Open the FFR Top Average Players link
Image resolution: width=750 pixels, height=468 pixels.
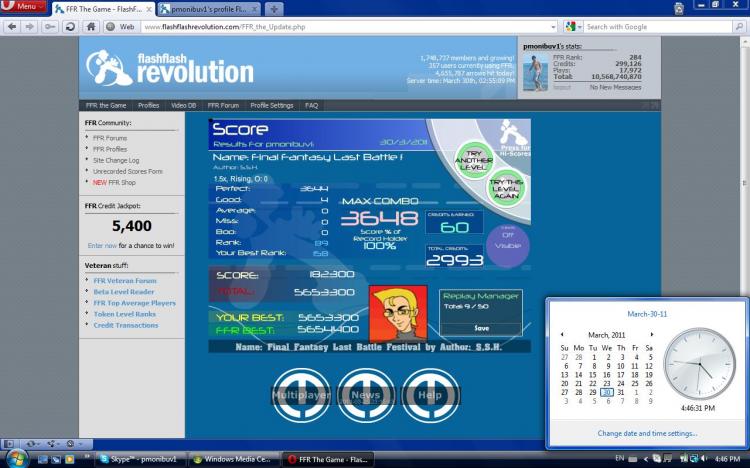134,303
